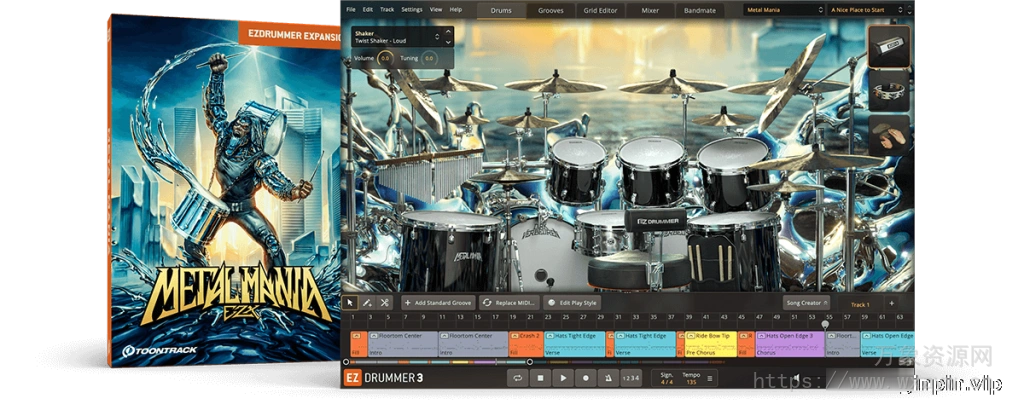
Task: Start playback with the Play button
Action: 563,377
